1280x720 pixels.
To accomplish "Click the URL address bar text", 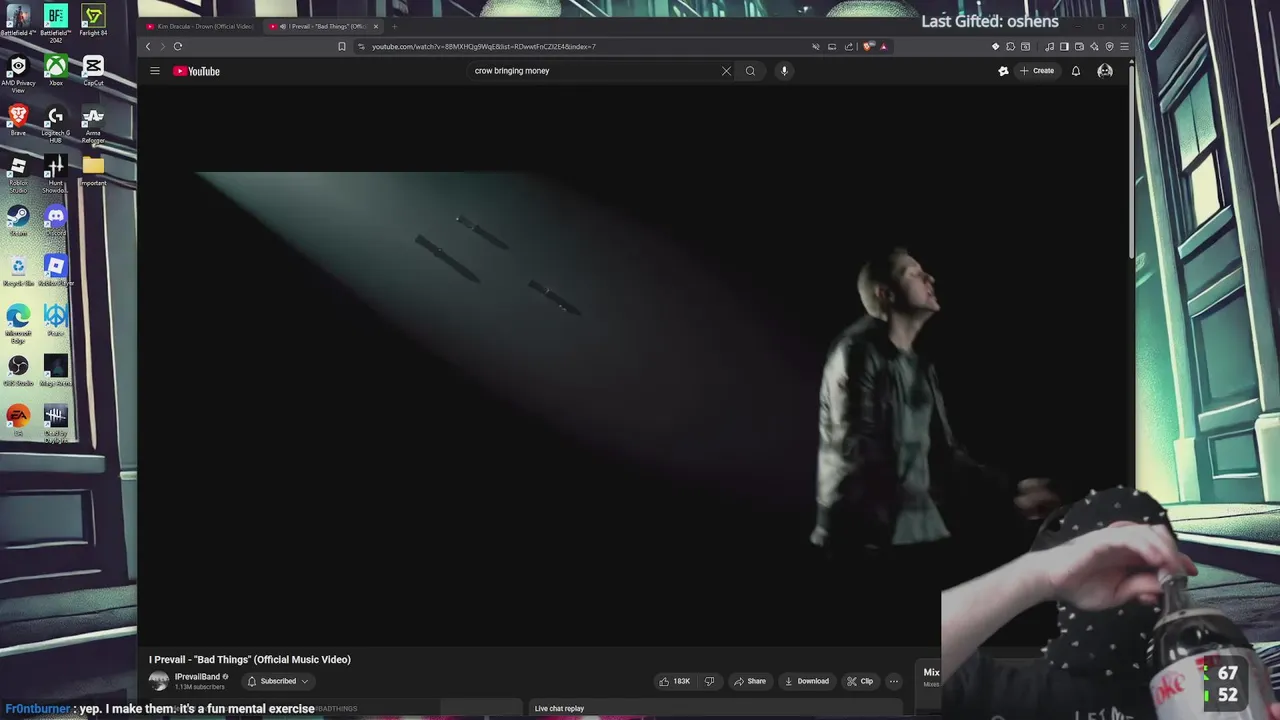I will pyautogui.click(x=484, y=46).
